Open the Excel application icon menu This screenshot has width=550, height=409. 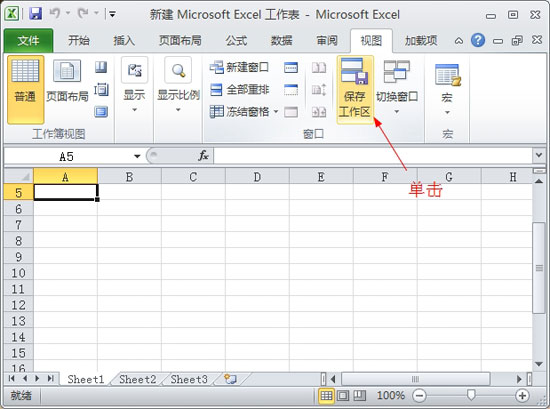pos(12,14)
